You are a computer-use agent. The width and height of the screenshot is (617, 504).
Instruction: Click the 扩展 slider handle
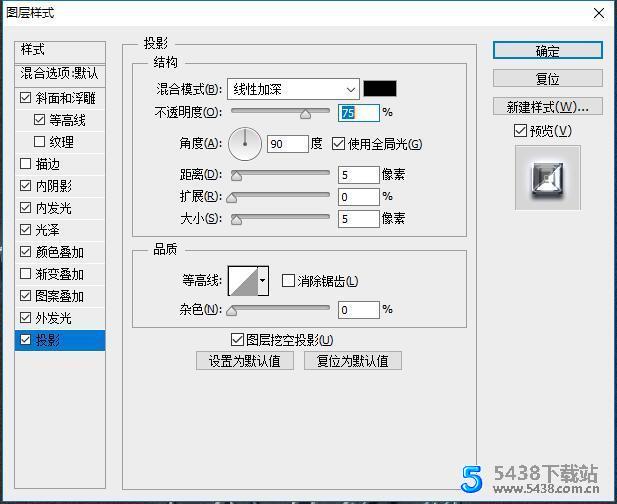tap(232, 198)
